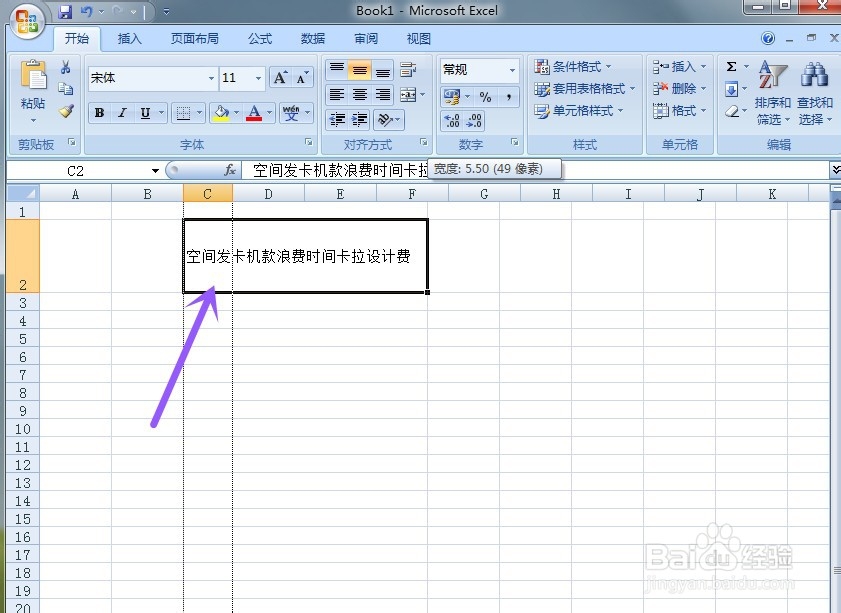Apply italic formatting
Viewport: 841px width, 613px height.
pos(121,112)
